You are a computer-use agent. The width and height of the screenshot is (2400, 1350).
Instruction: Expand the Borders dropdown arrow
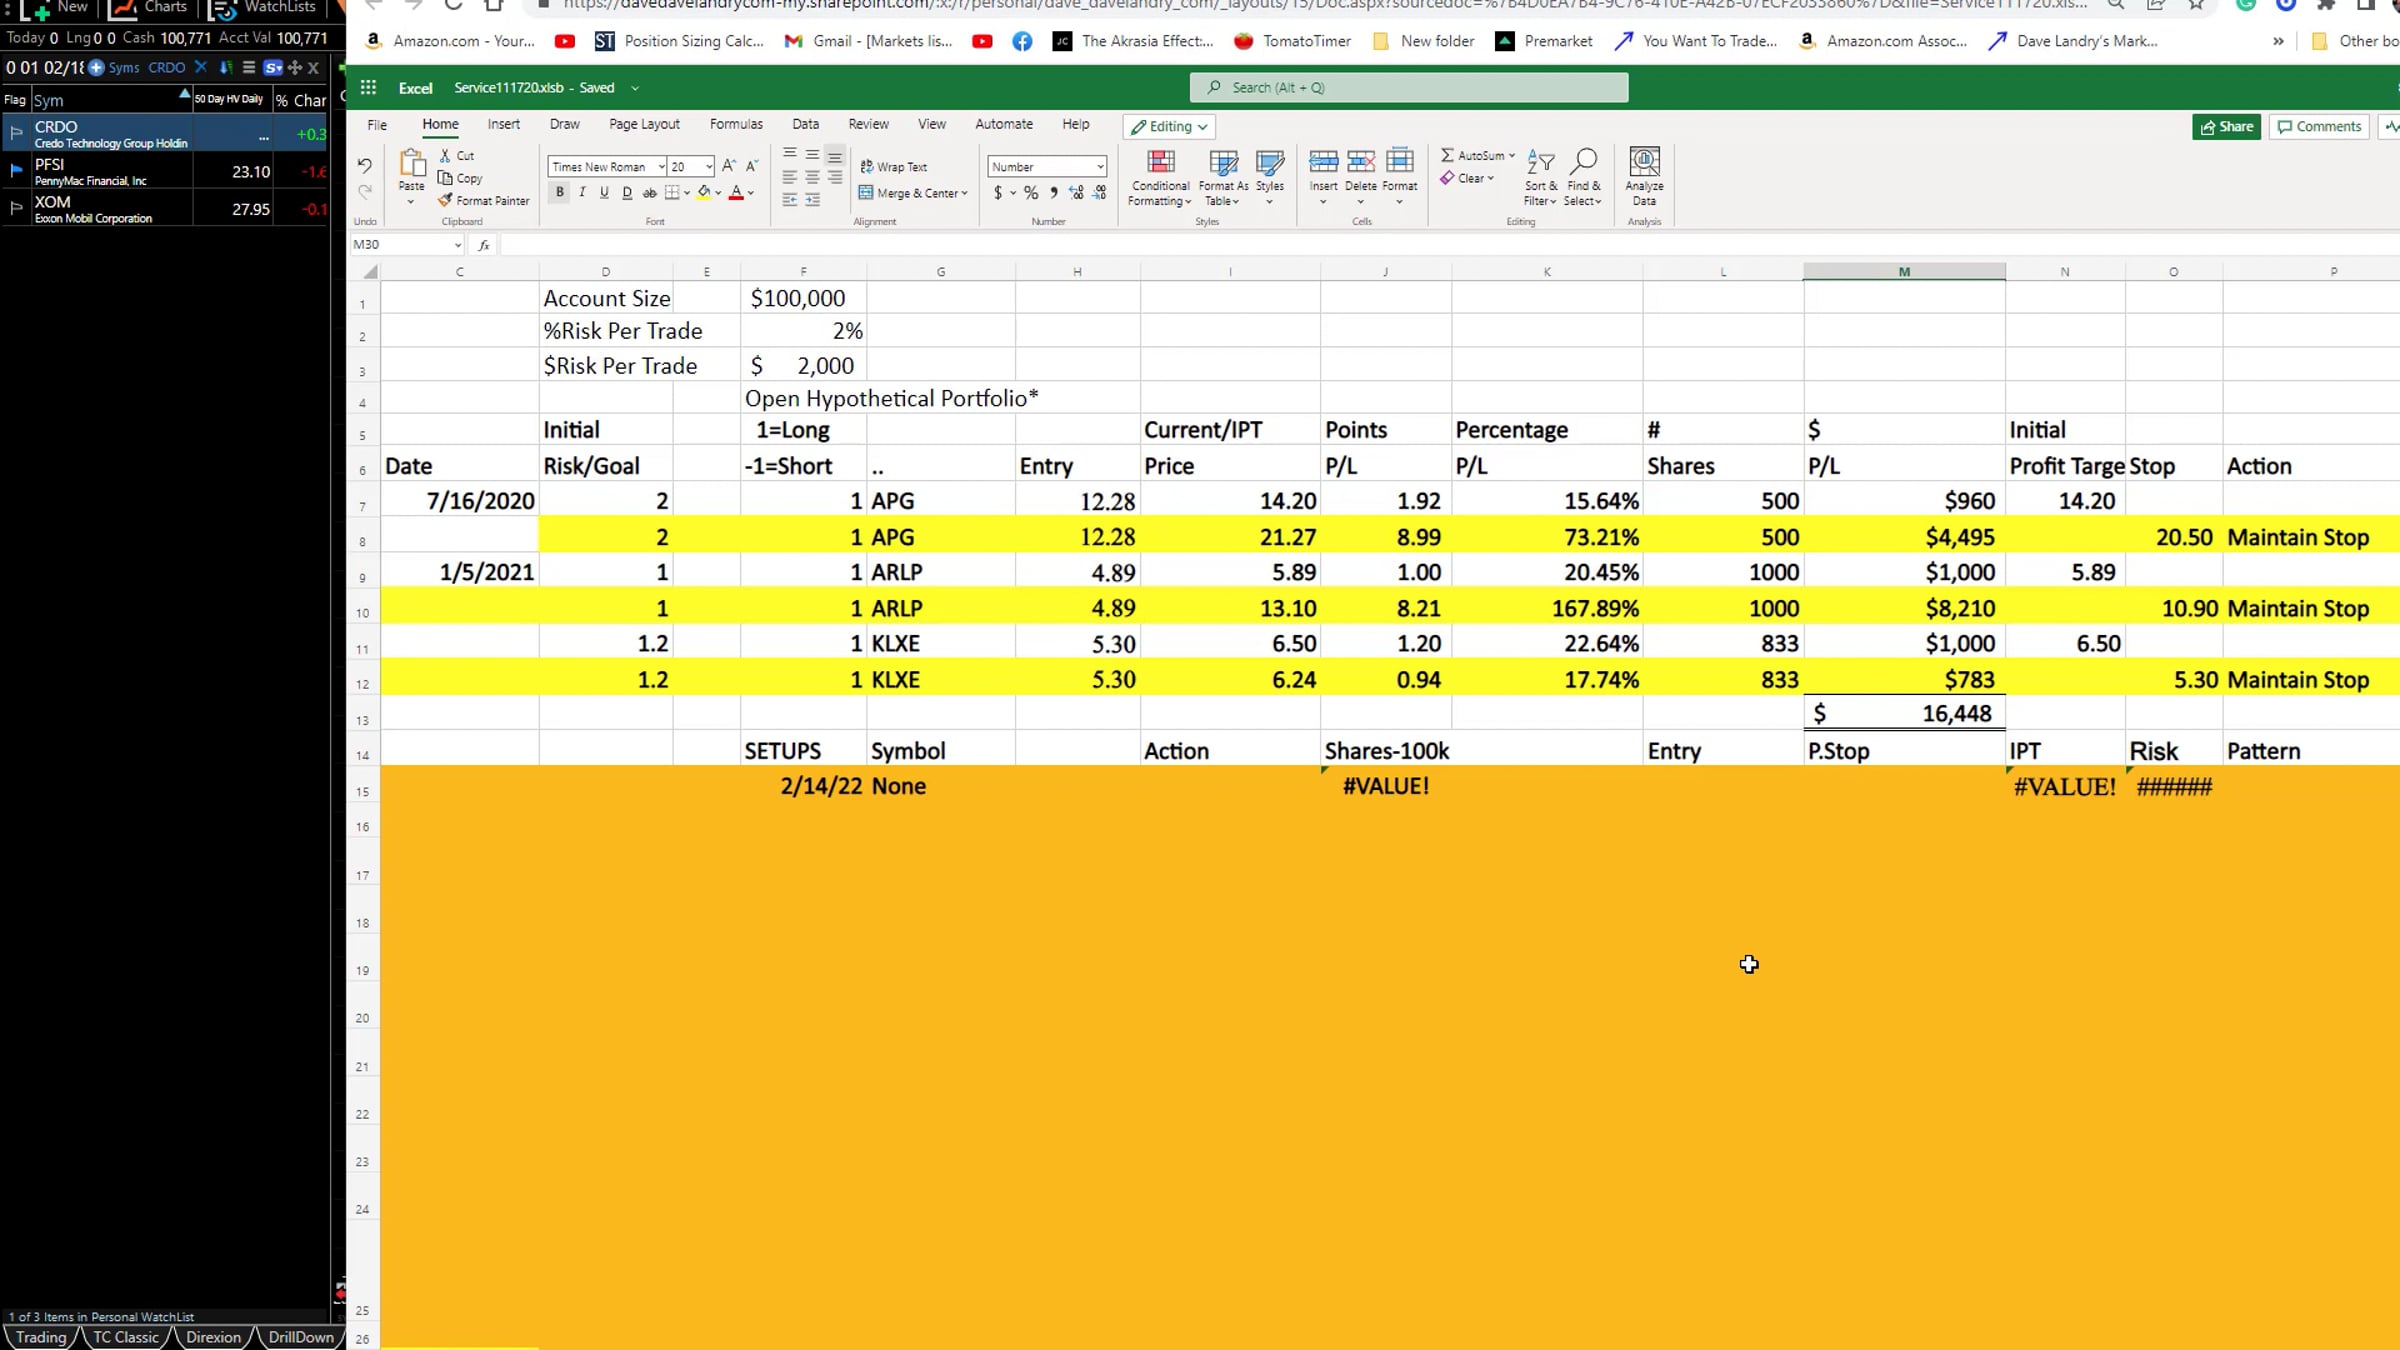point(687,193)
